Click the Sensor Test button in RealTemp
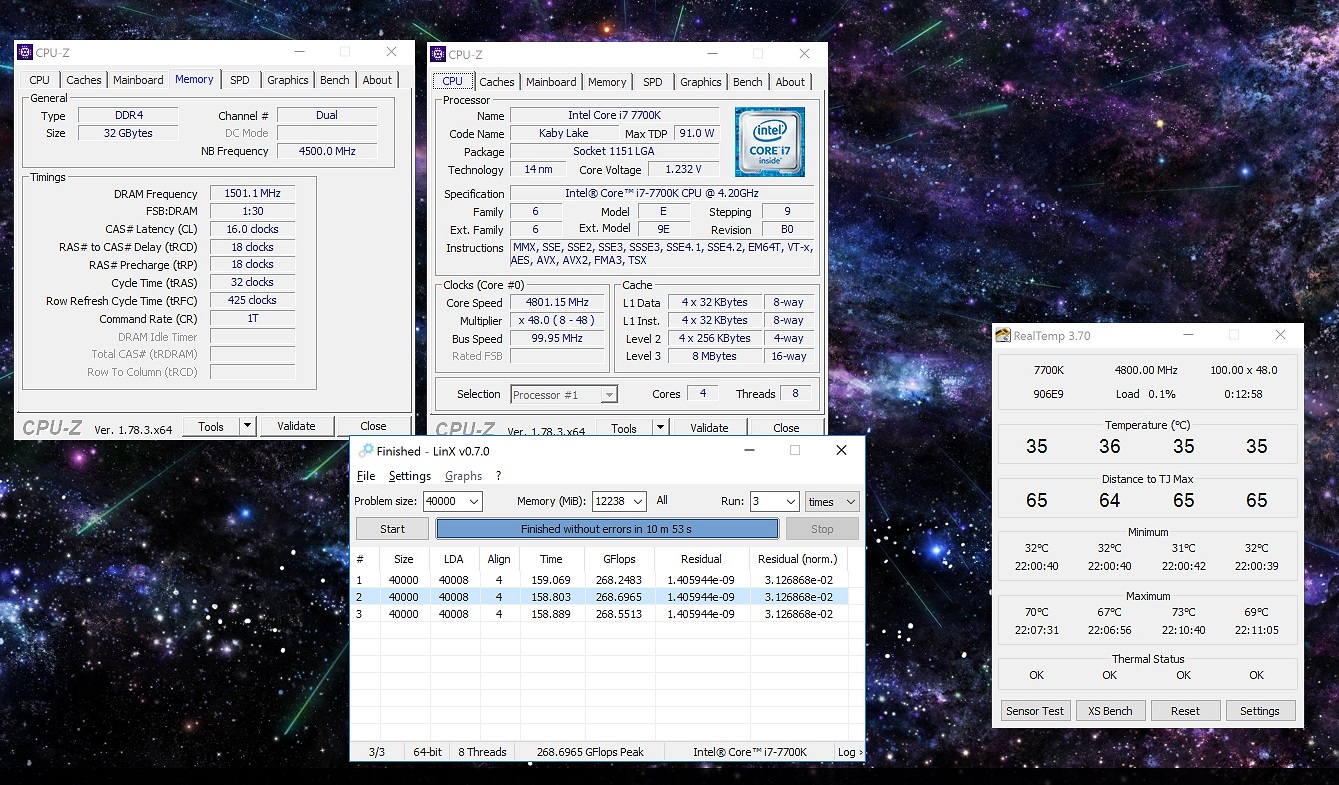Screen dimensions: 1339x785 [x=1035, y=711]
